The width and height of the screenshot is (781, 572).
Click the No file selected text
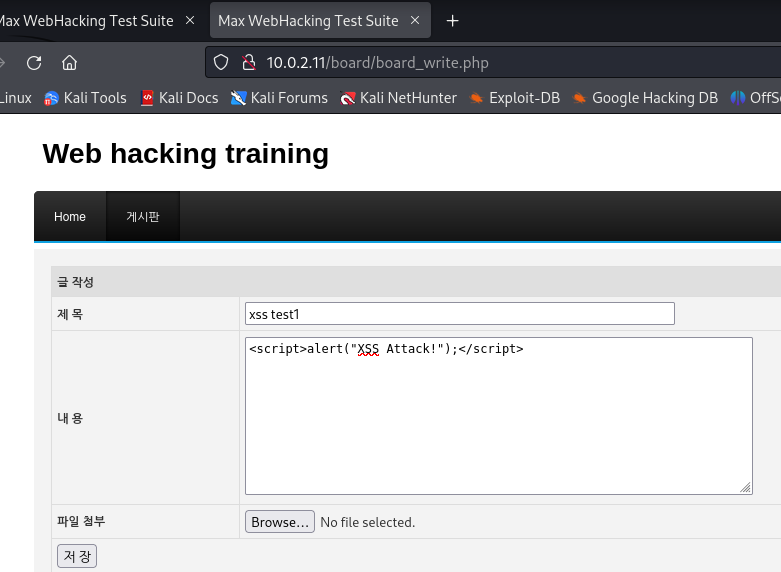[368, 522]
